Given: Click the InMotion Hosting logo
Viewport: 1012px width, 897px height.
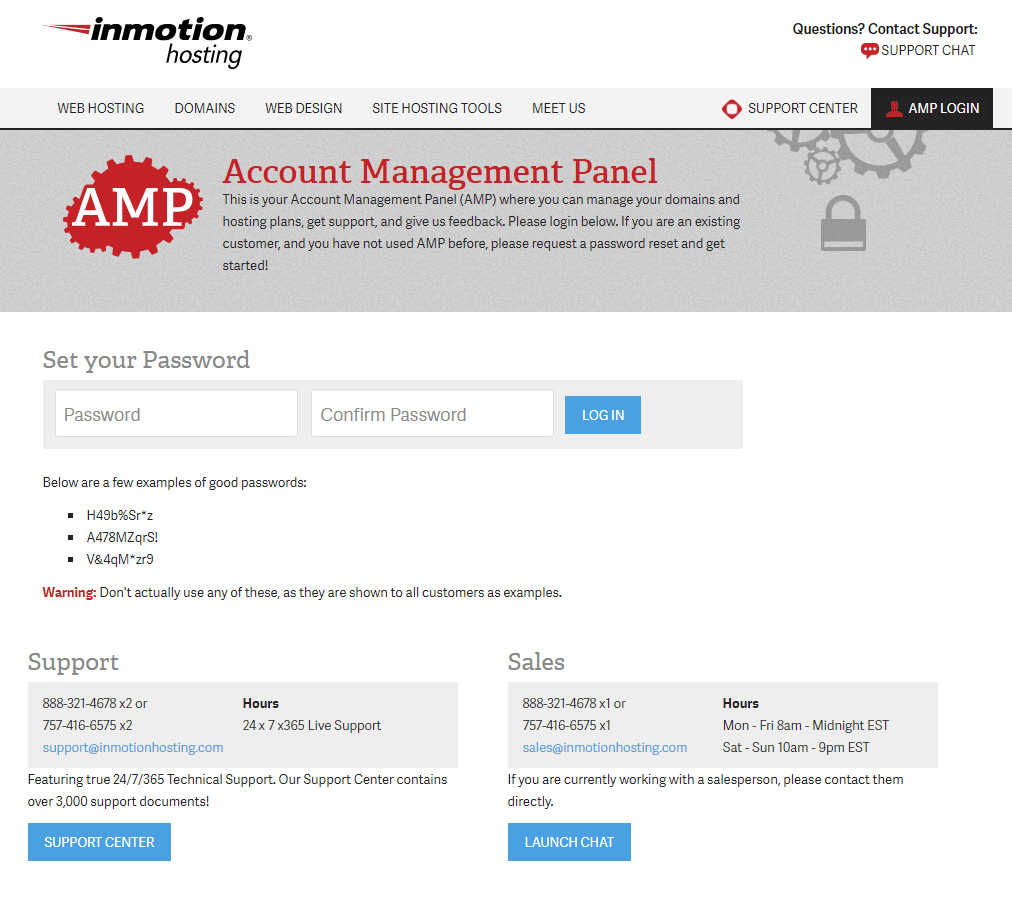Looking at the screenshot, I should tap(148, 42).
